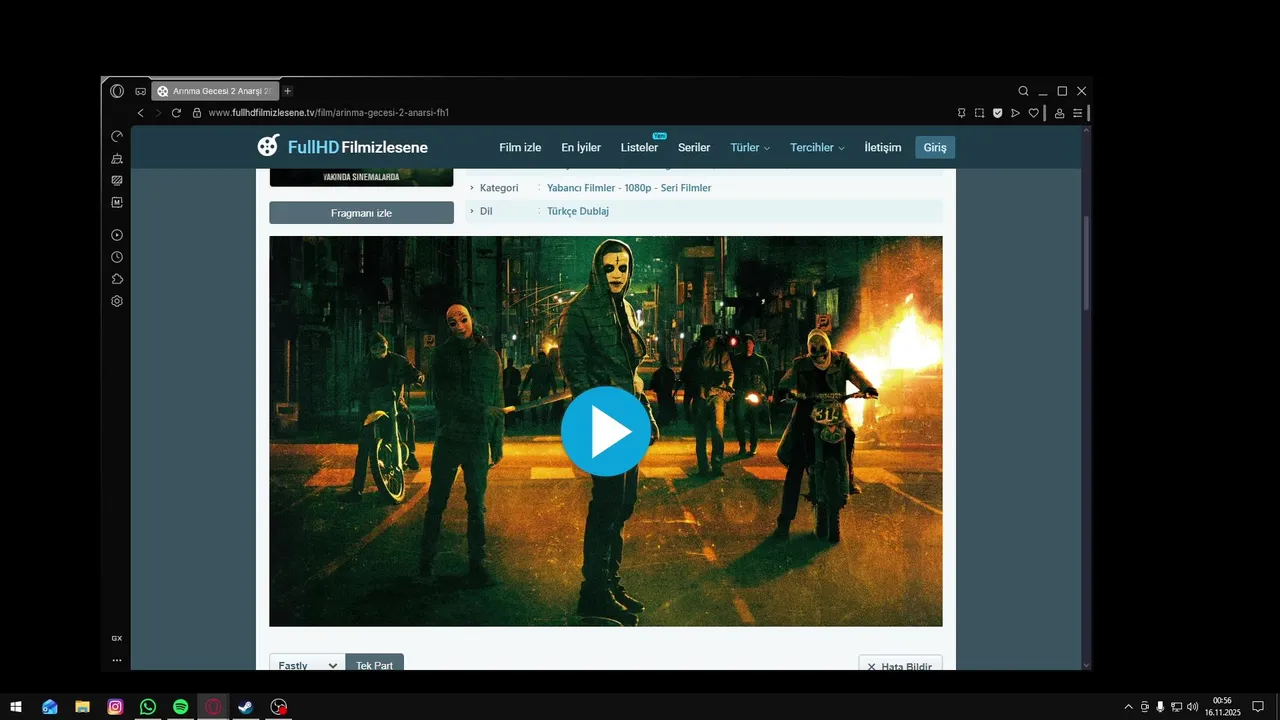The width and height of the screenshot is (1280, 720).
Task: Click Türkçe Dublaj language link
Action: pyautogui.click(x=578, y=211)
